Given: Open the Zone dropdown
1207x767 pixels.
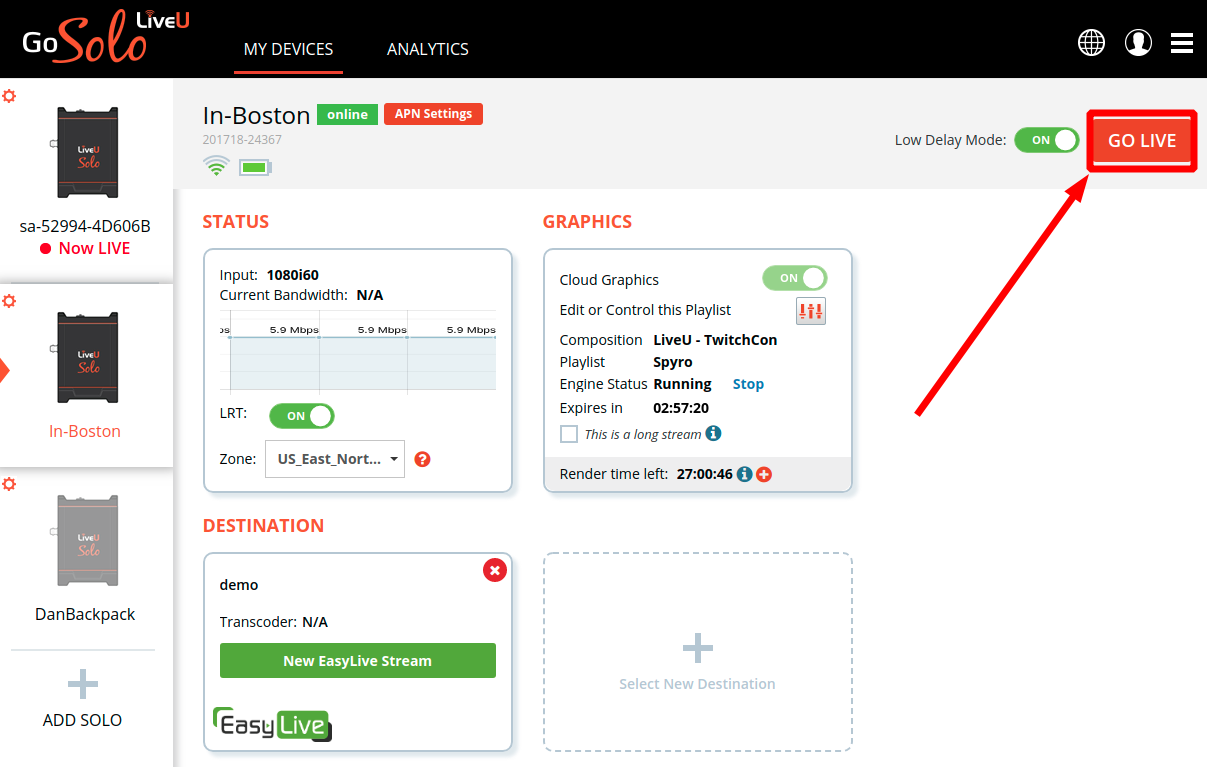Looking at the screenshot, I should click(335, 459).
